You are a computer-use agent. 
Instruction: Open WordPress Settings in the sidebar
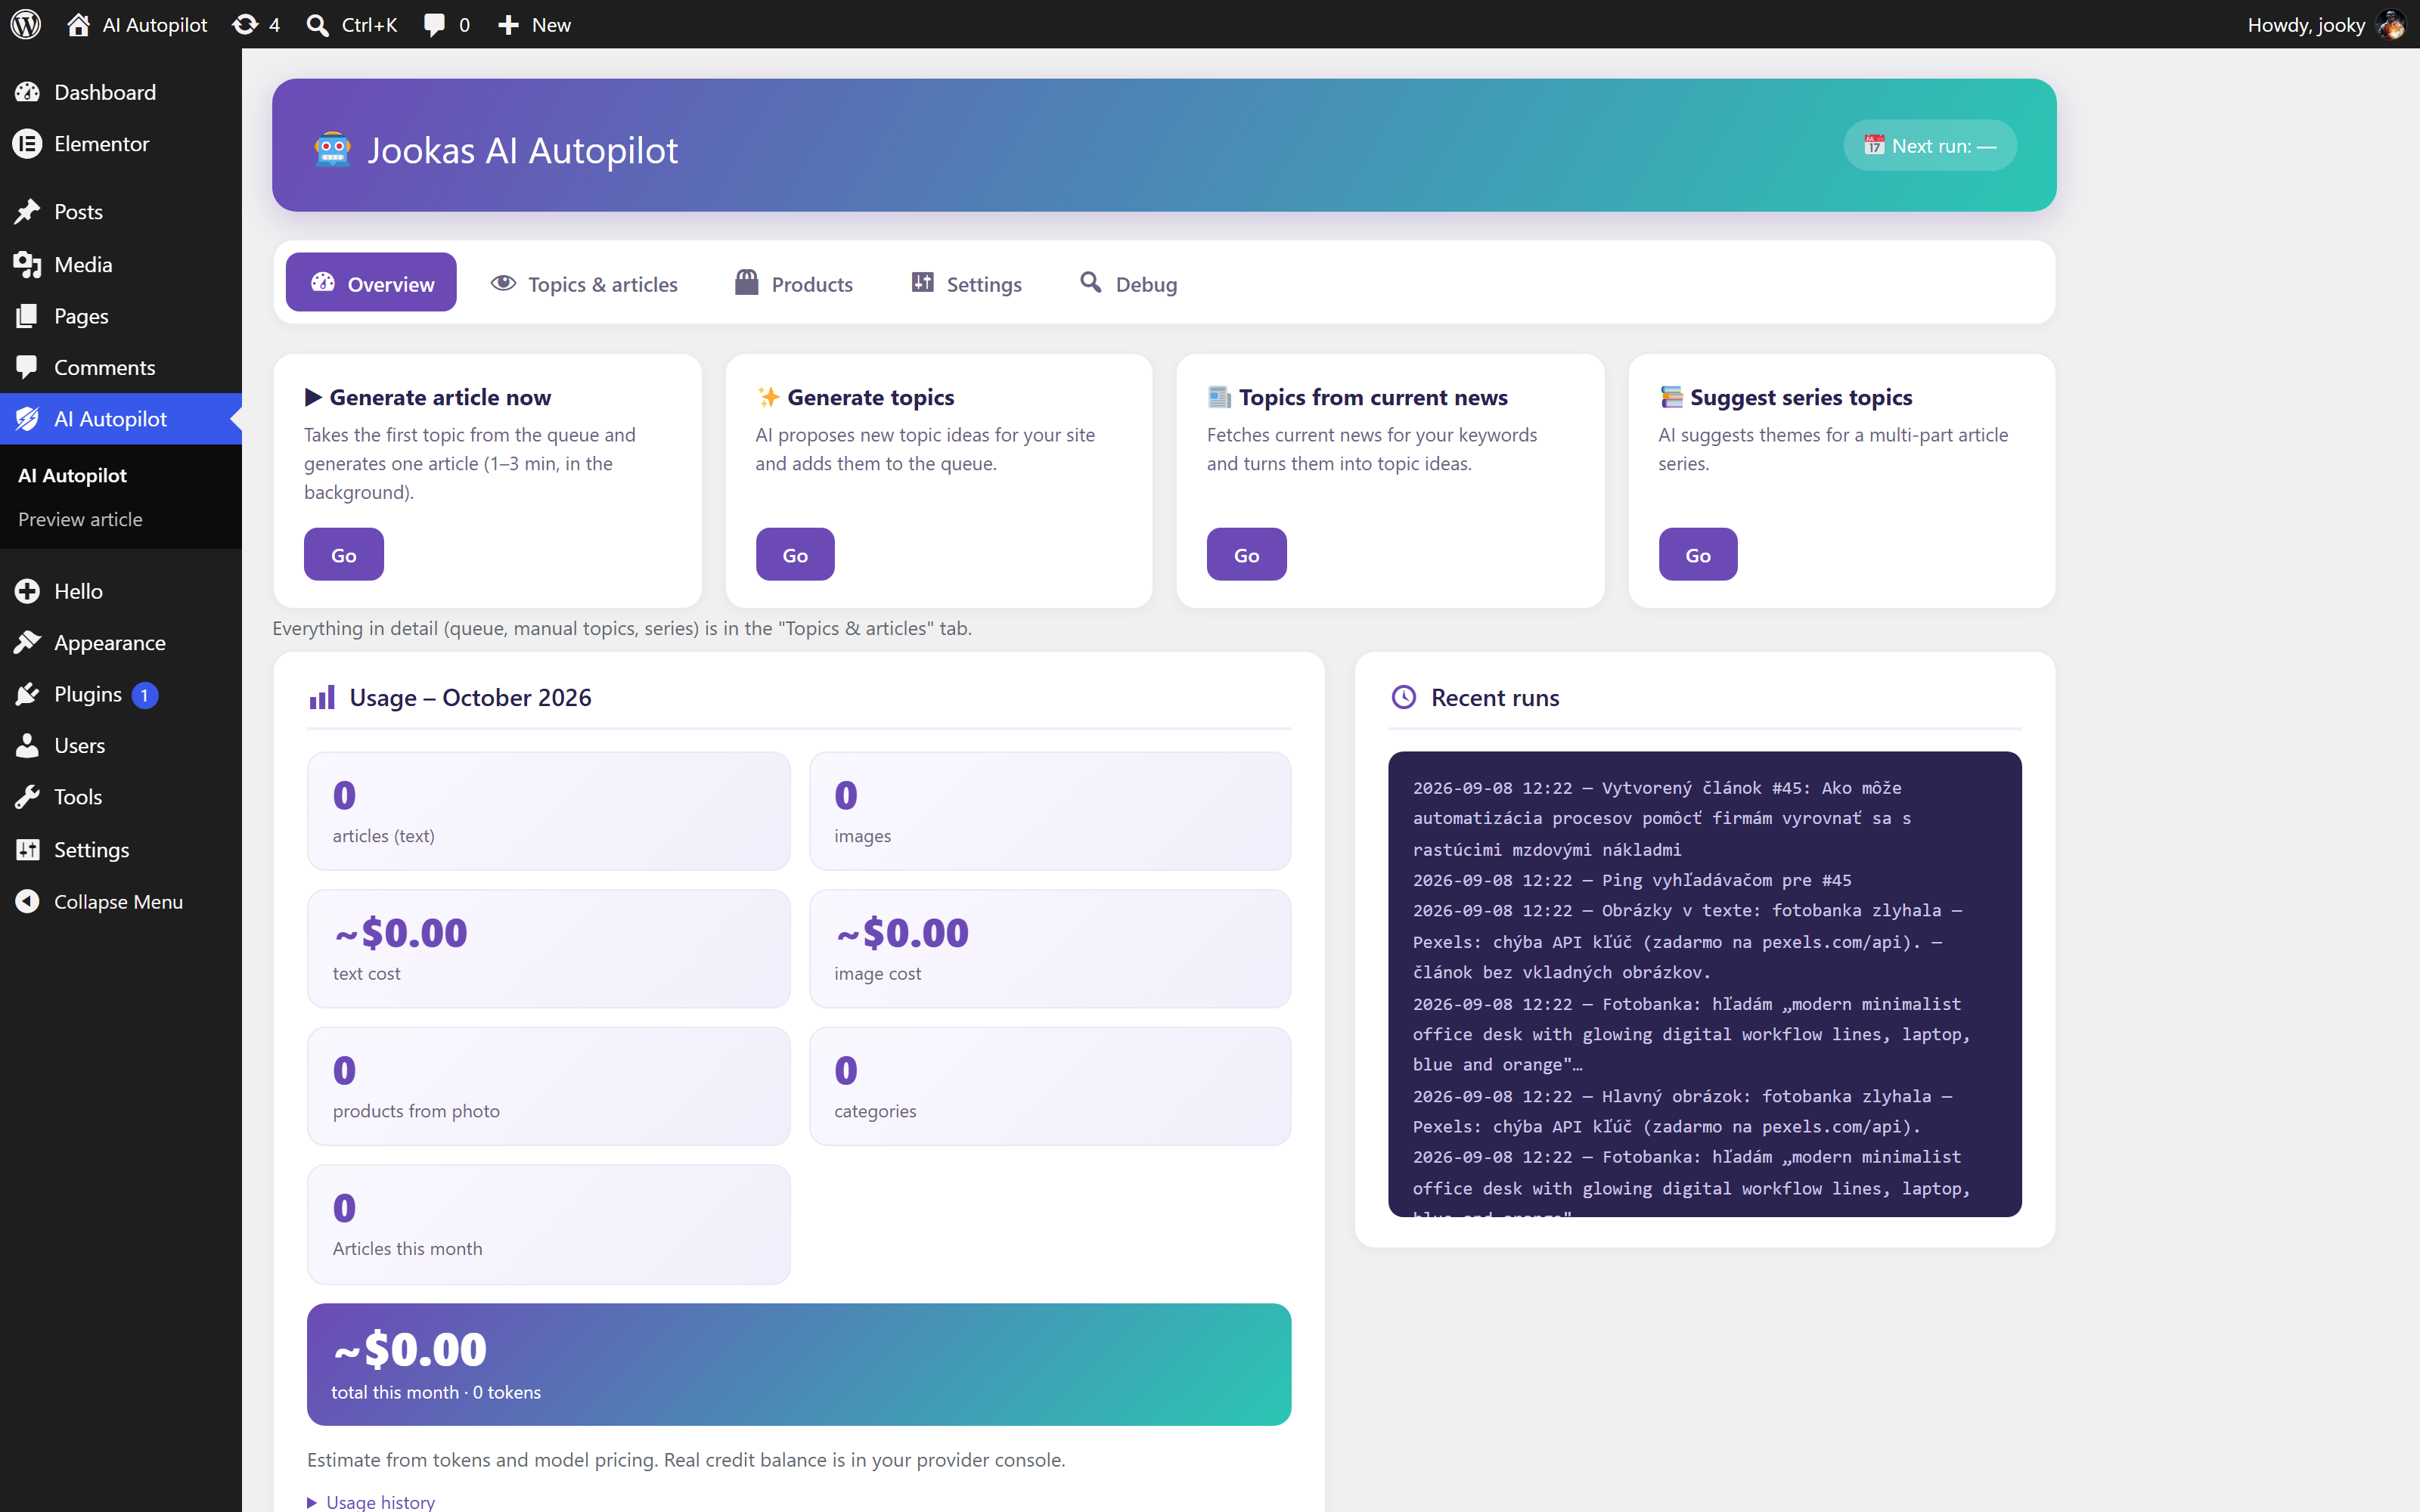(121, 849)
